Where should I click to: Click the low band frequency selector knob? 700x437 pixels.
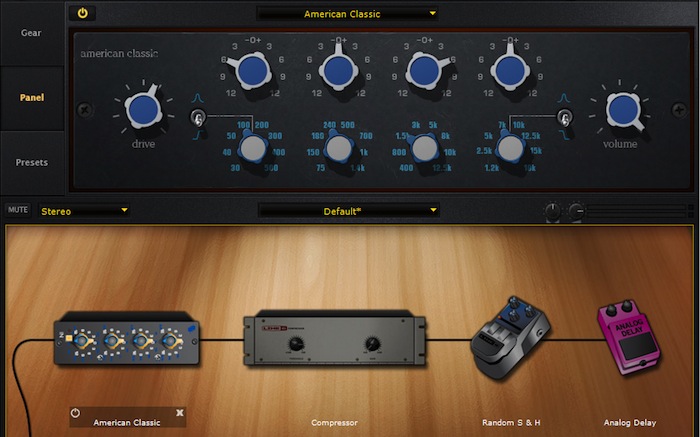pos(253,148)
